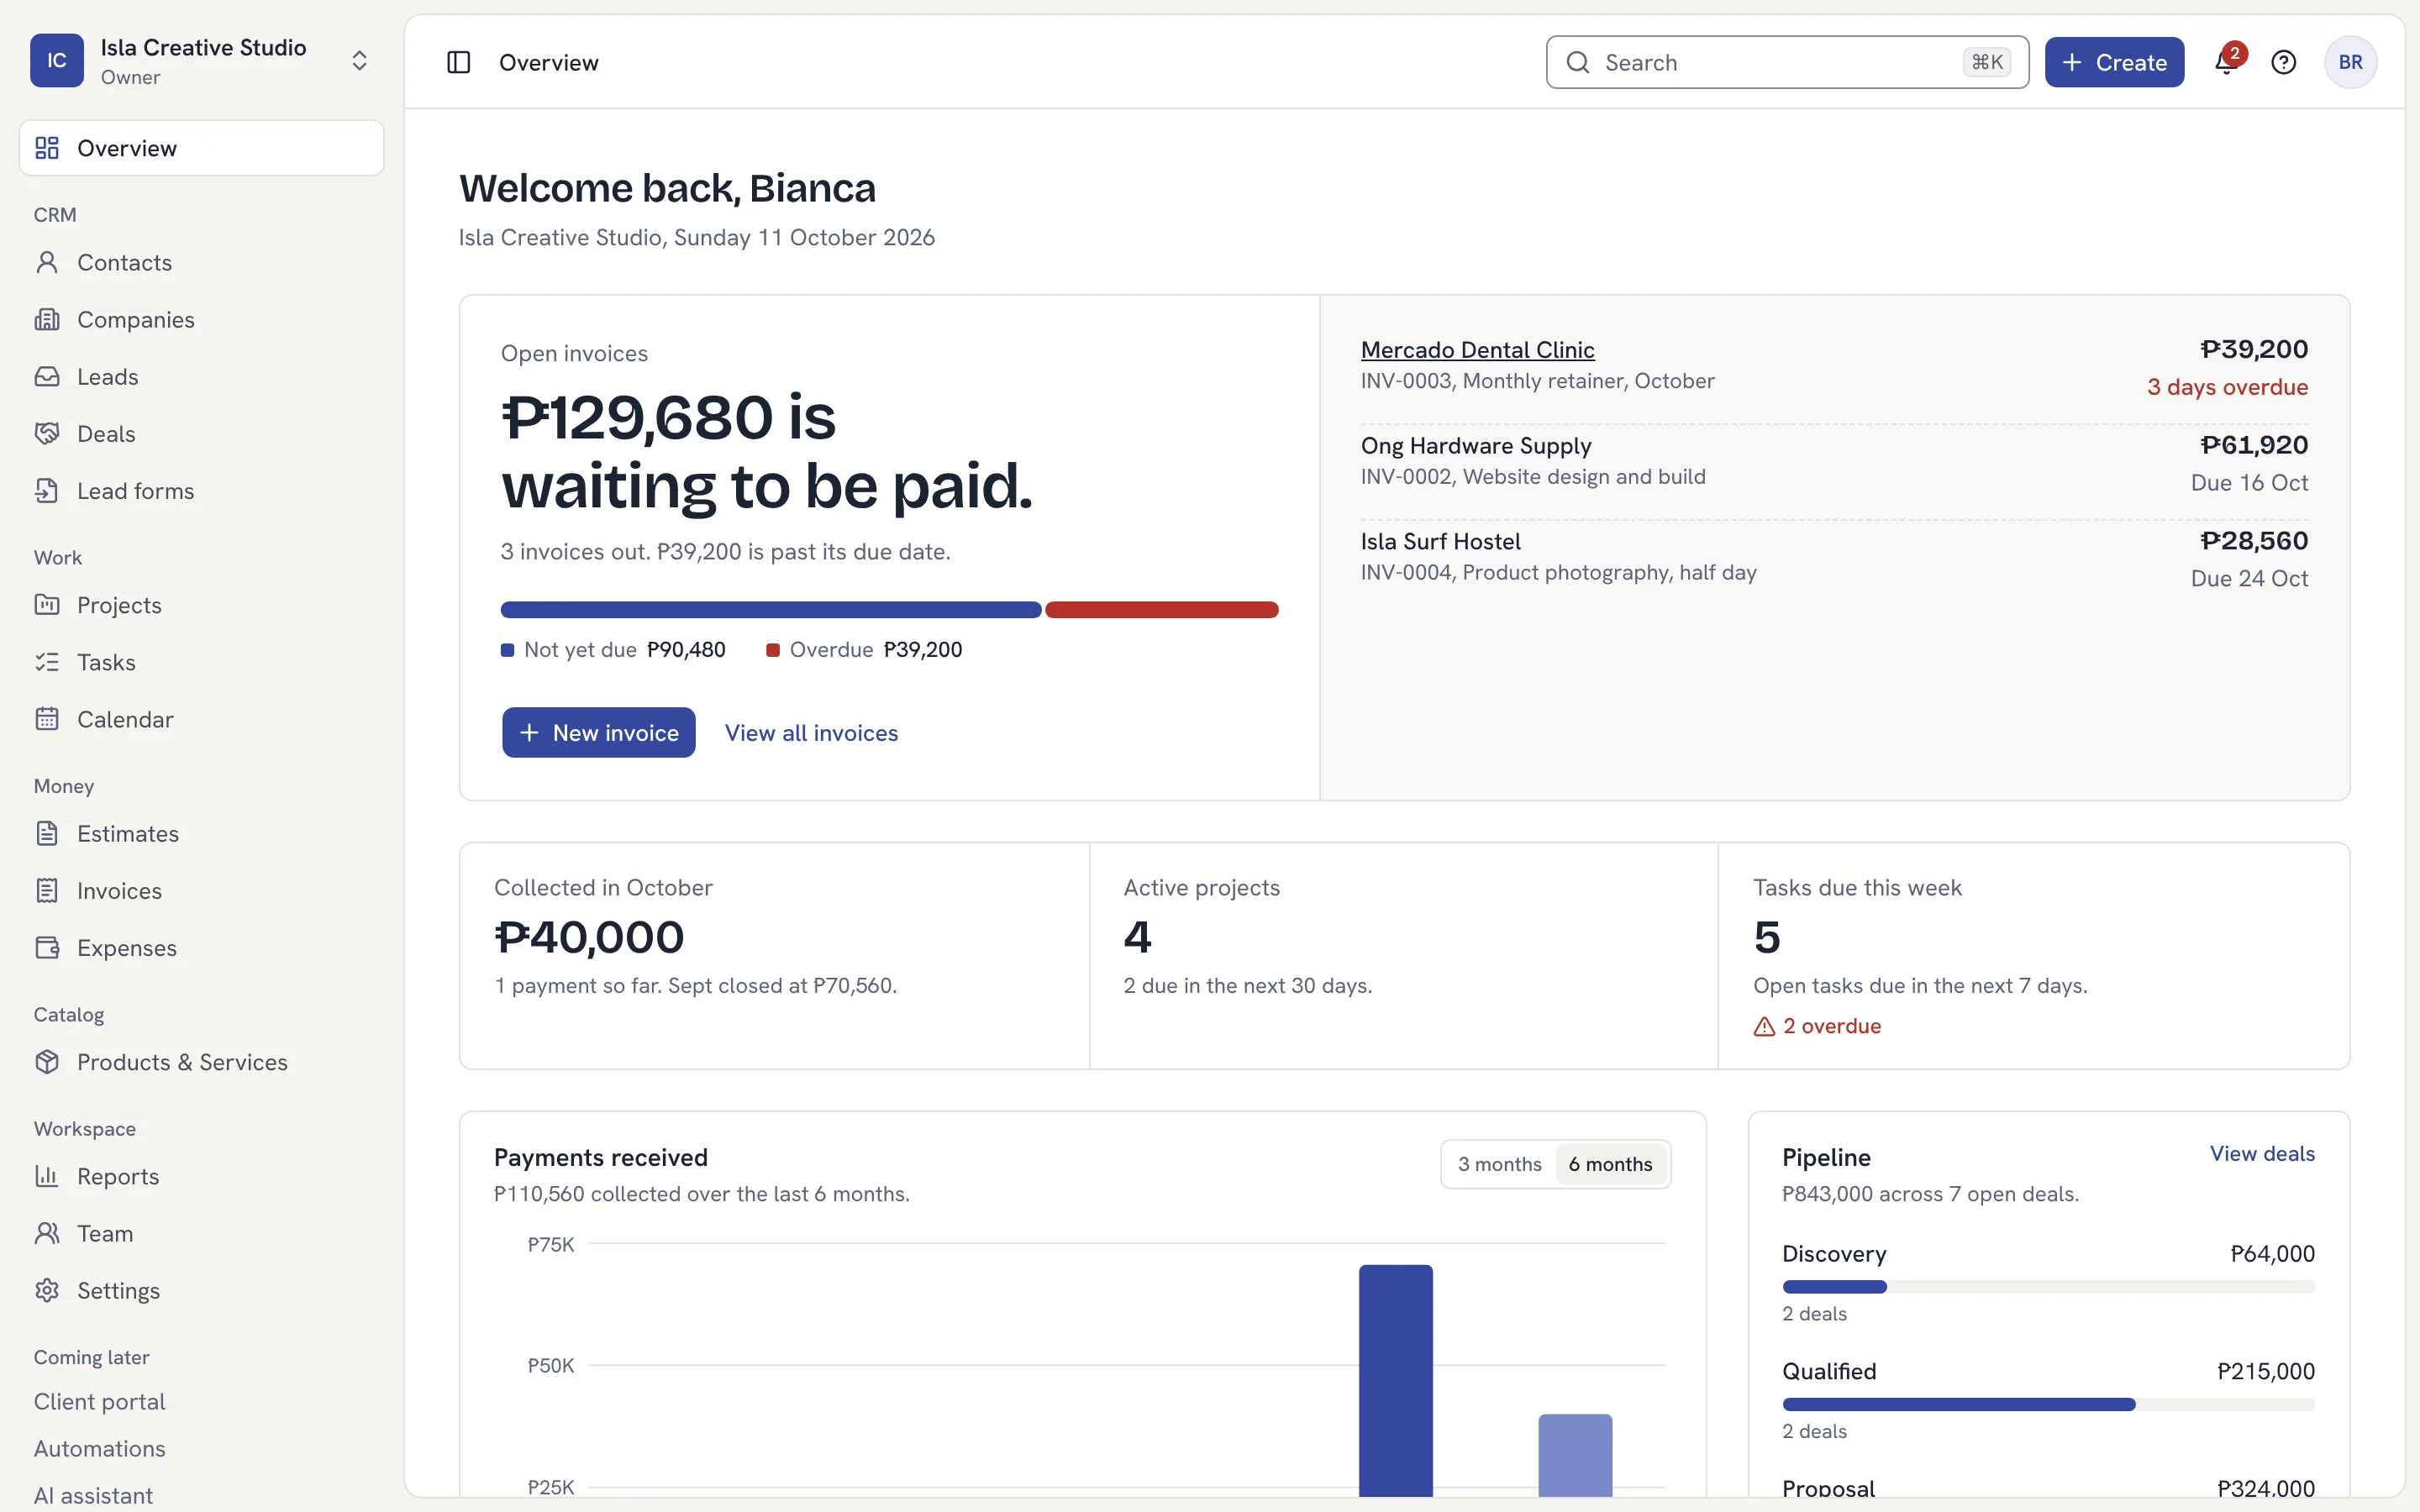Switch payments chart to 3 months

click(x=1499, y=1164)
